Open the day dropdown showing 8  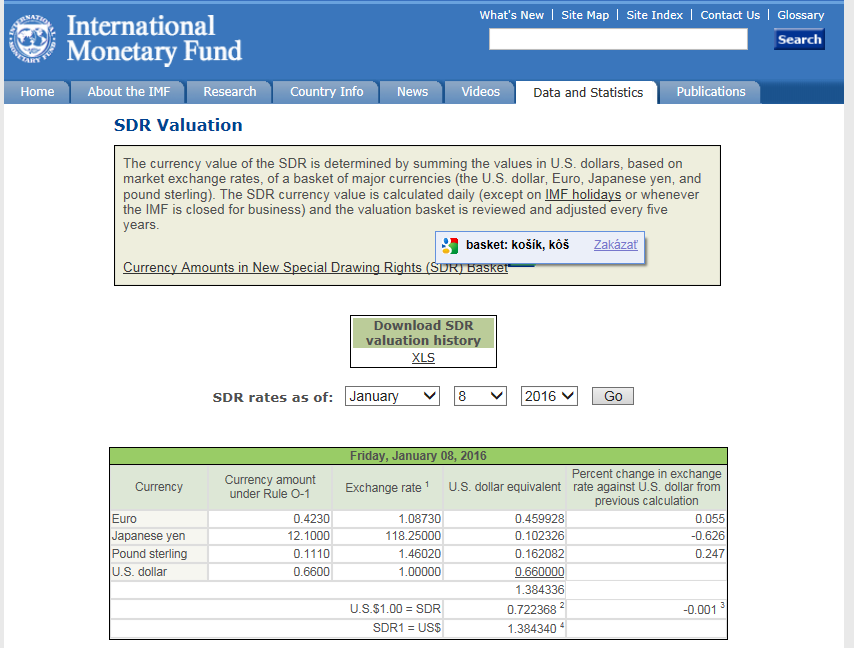tap(480, 396)
